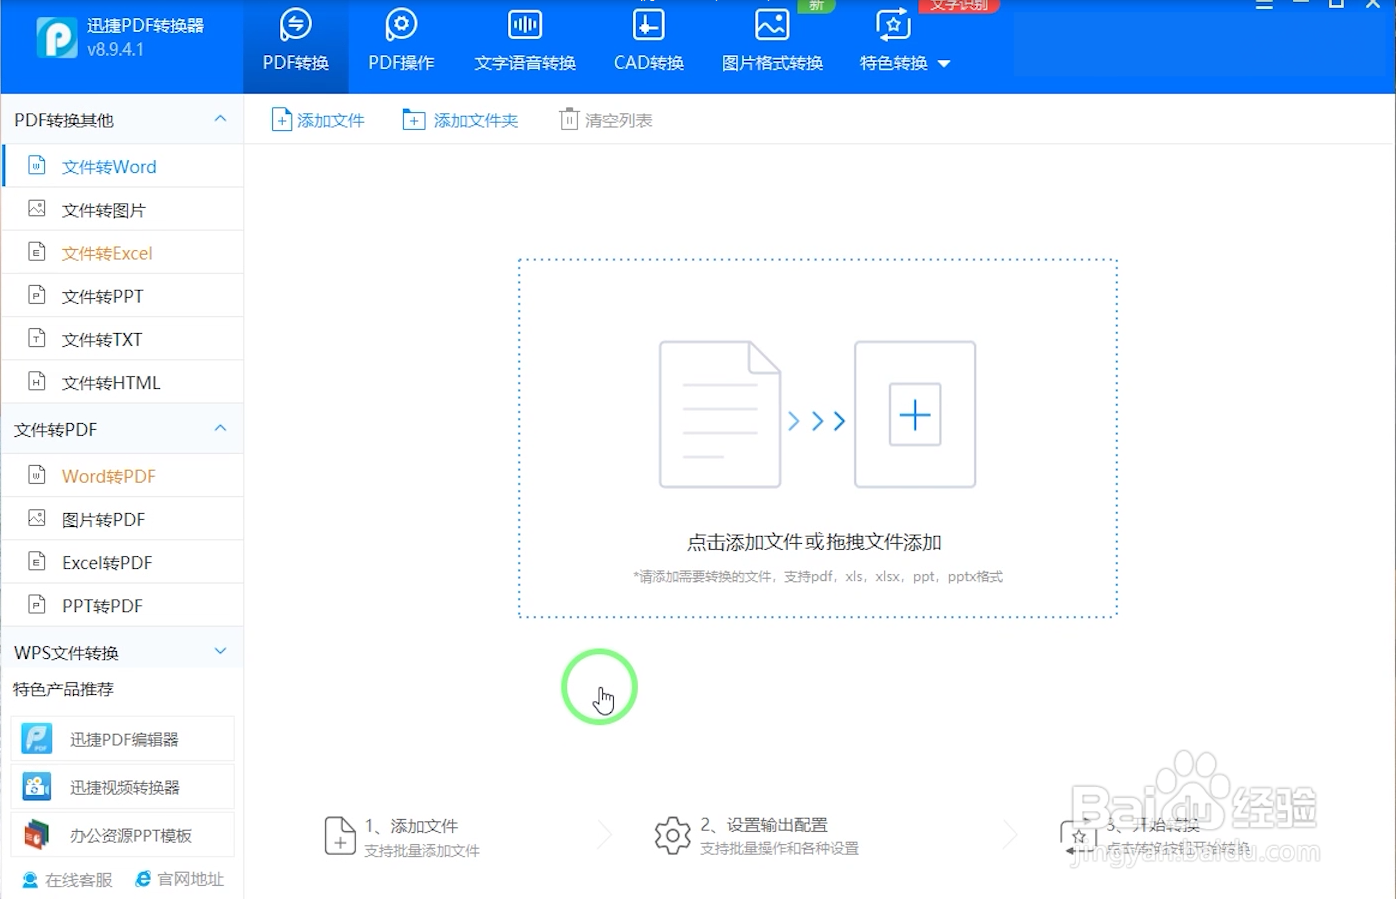Switch to the PDF操作 tab
The image size is (1396, 899).
(x=401, y=43)
